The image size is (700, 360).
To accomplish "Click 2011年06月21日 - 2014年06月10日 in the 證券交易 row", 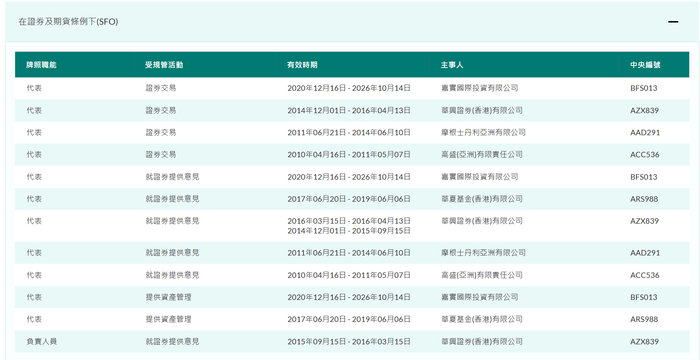I will [x=349, y=133].
